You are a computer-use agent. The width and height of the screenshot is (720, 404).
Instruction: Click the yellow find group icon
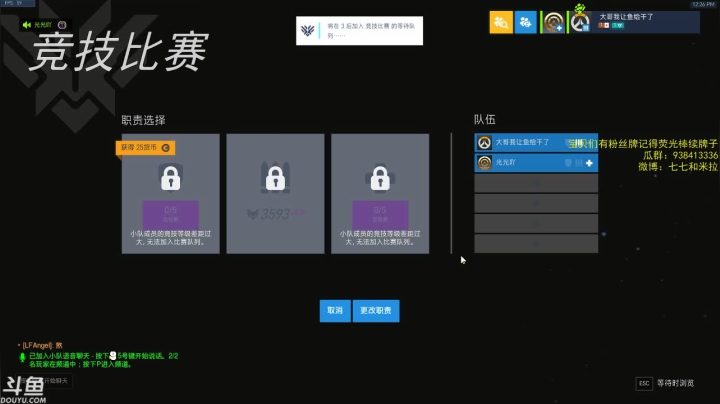[501, 22]
